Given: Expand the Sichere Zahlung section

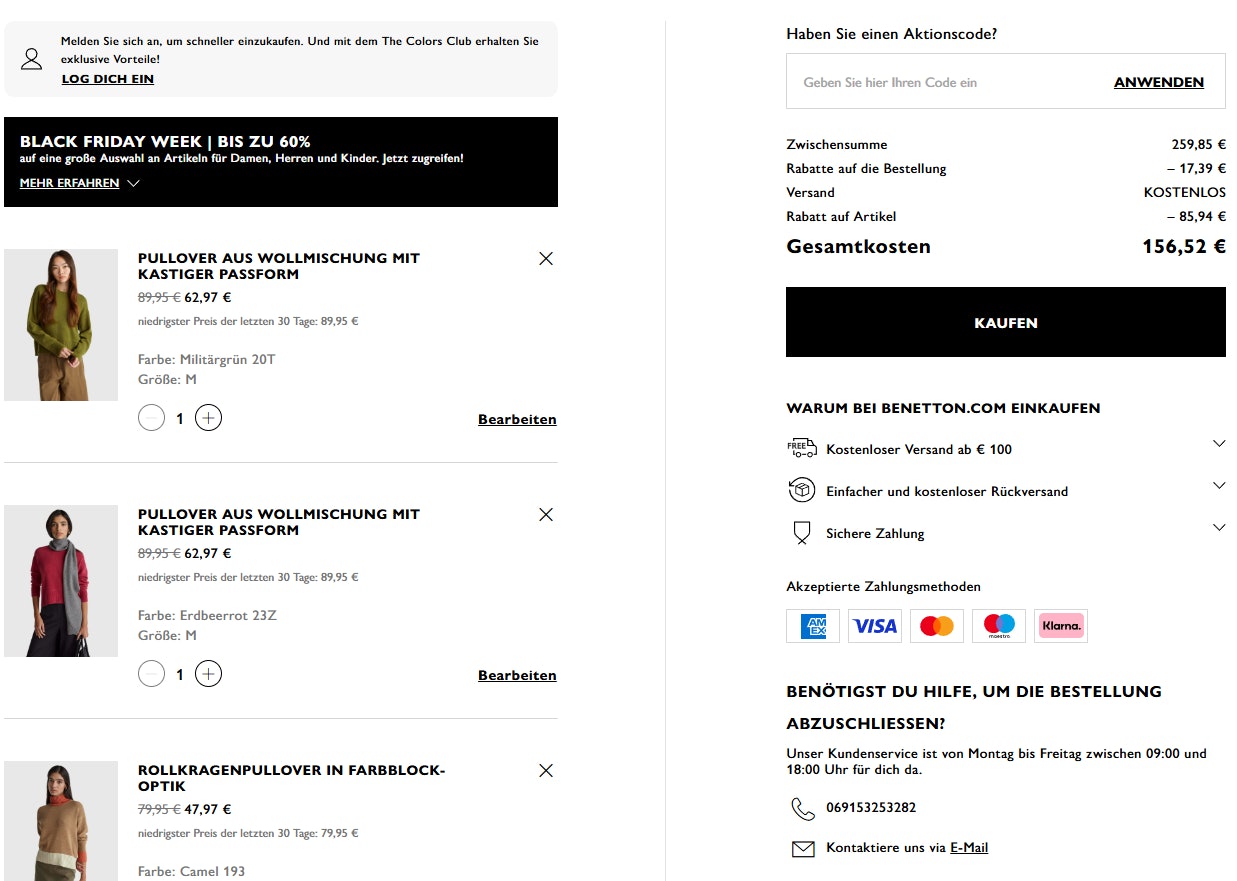Looking at the screenshot, I should point(1218,528).
